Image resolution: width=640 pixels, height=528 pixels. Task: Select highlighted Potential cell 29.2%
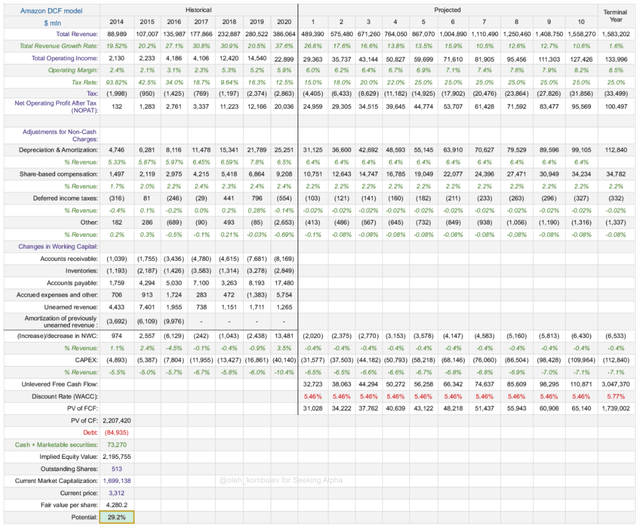pos(117,517)
